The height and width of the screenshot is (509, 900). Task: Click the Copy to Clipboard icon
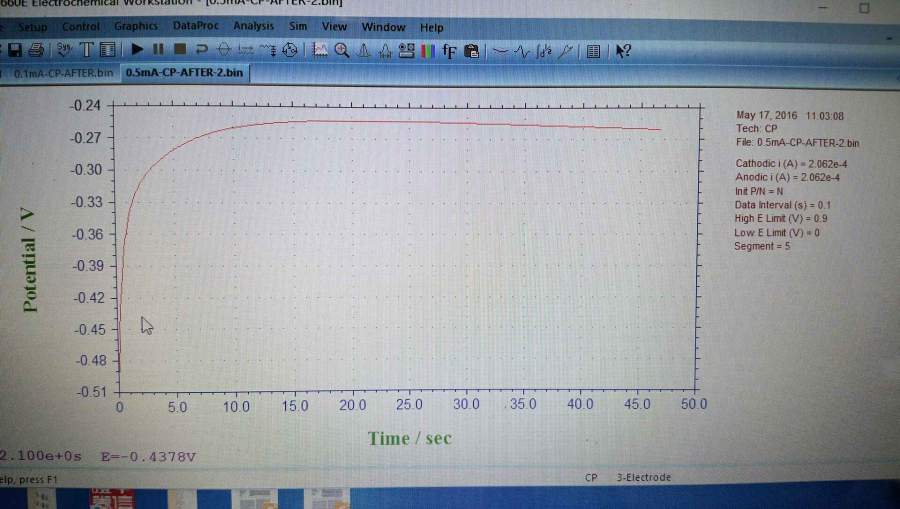(x=471, y=52)
